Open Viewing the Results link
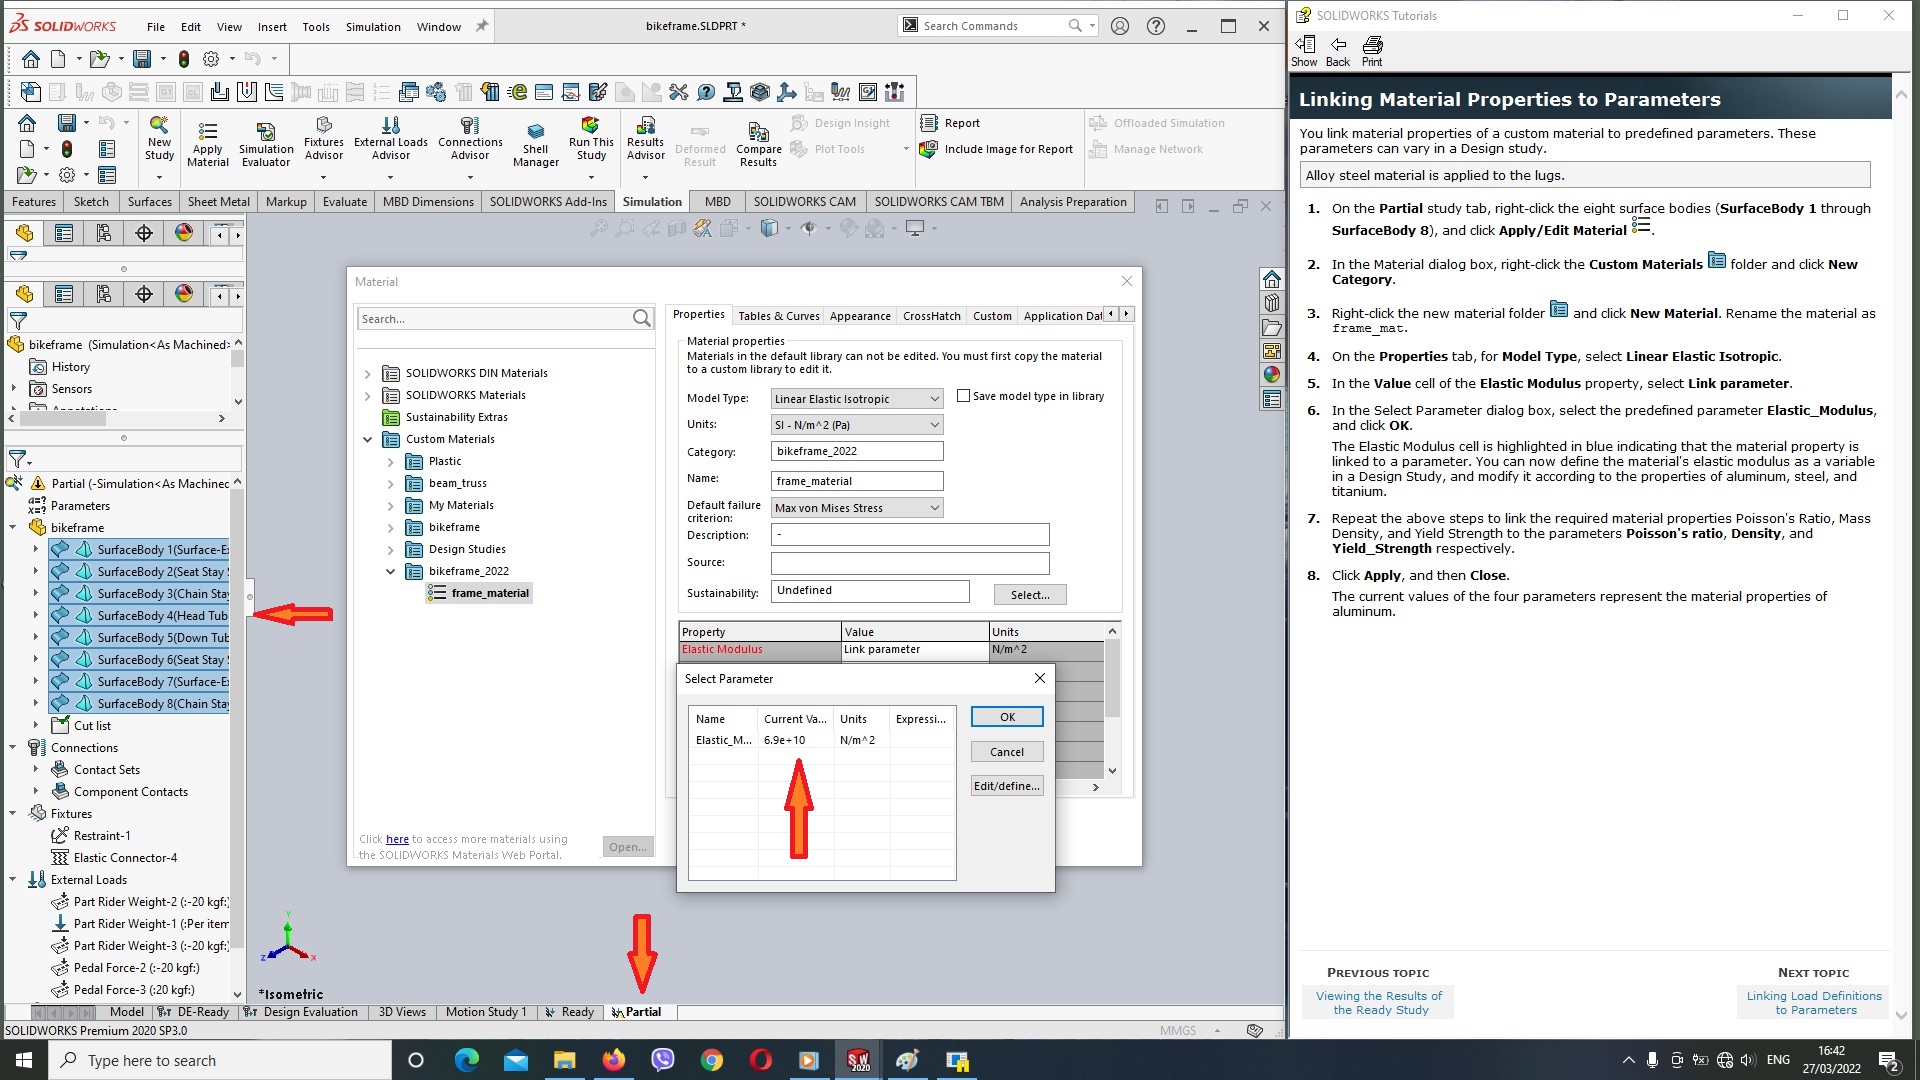 pyautogui.click(x=1379, y=1003)
